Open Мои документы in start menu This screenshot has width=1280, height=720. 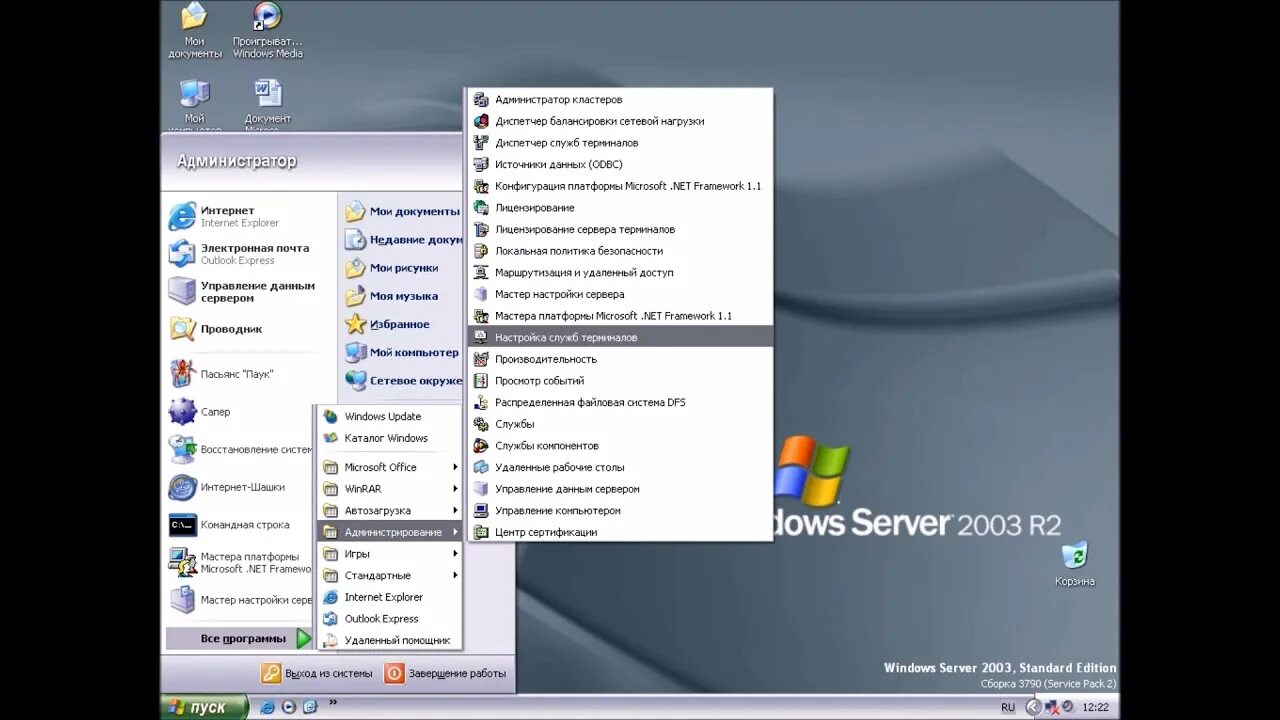pyautogui.click(x=402, y=211)
